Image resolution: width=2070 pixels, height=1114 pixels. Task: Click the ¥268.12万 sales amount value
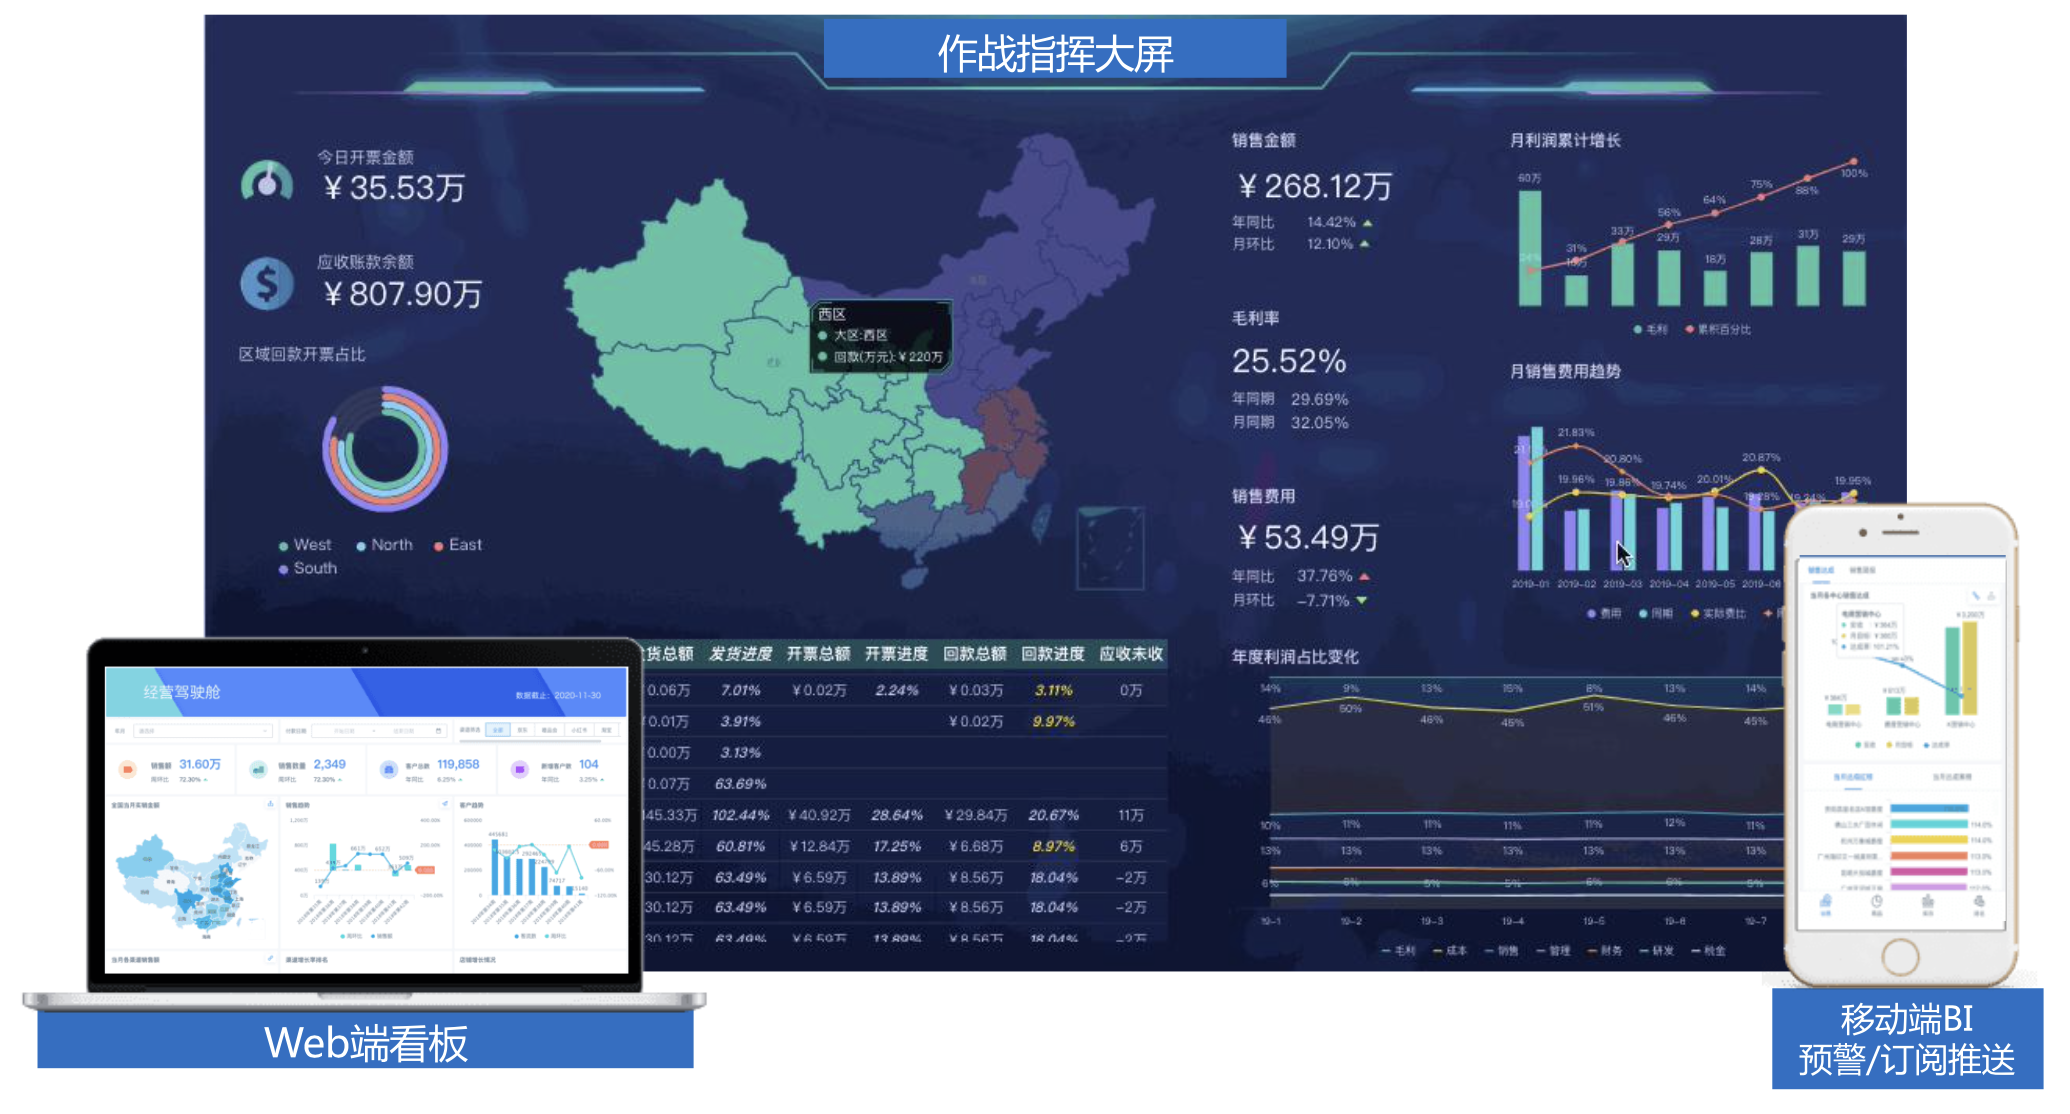pos(1314,186)
